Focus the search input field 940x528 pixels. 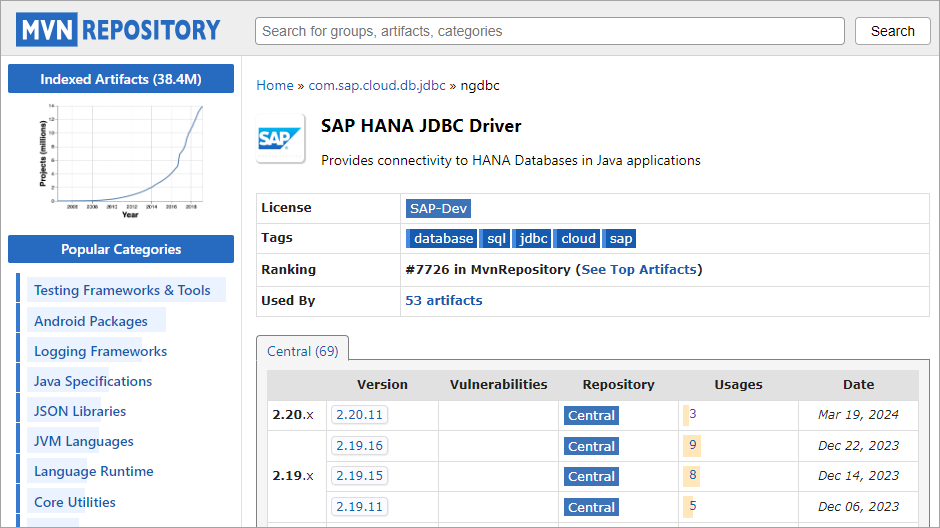point(550,31)
